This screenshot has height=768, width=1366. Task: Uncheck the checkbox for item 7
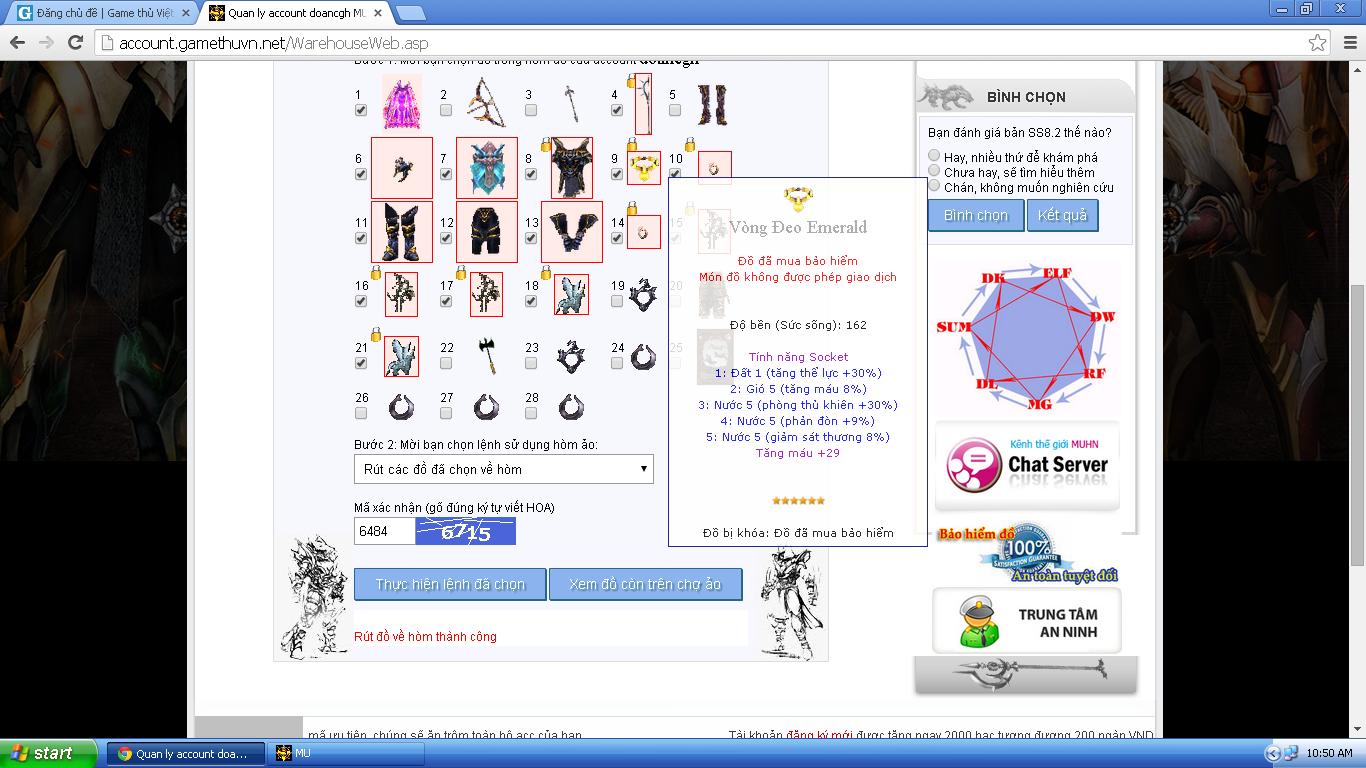point(446,174)
